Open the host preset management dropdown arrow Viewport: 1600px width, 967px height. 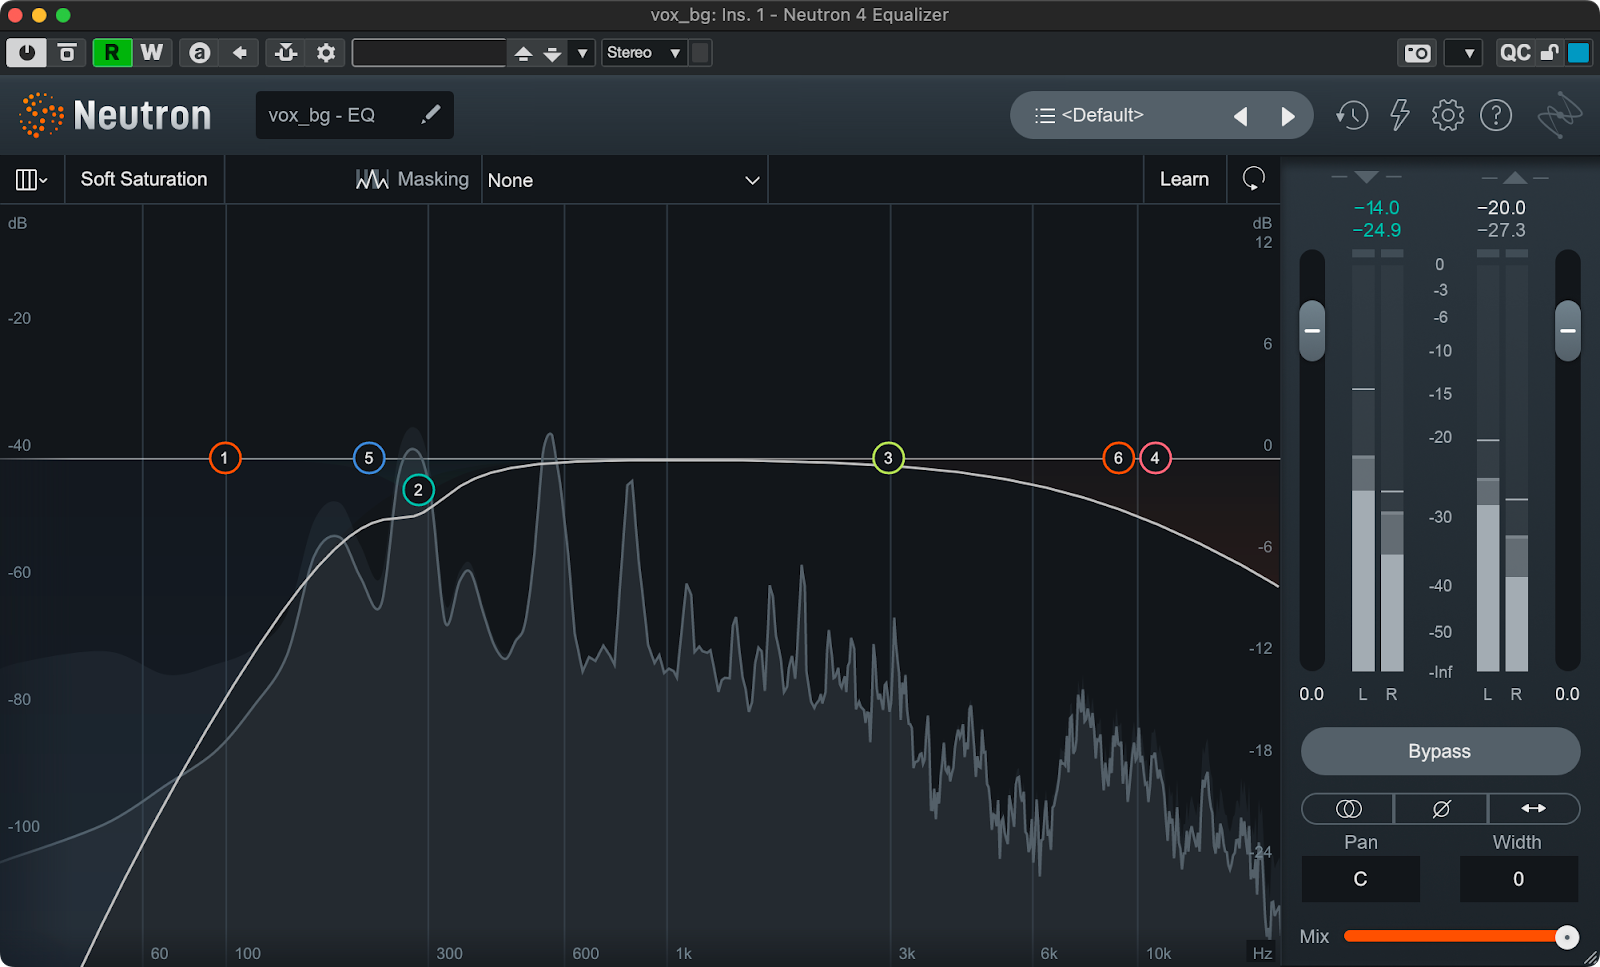[582, 53]
